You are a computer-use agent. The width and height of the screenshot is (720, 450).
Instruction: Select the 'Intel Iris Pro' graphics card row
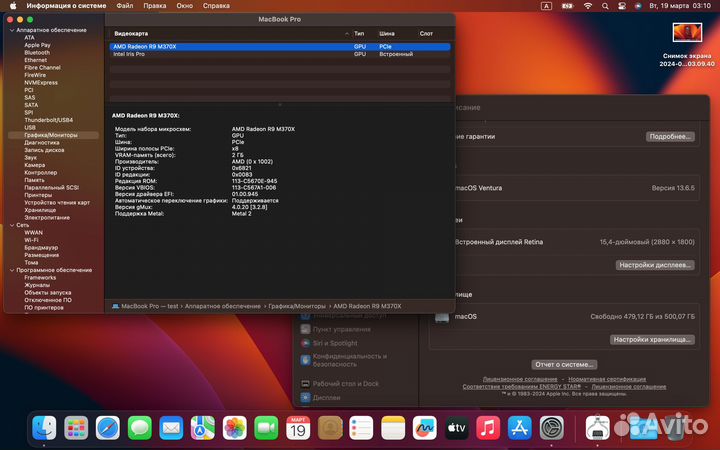(x=280, y=54)
